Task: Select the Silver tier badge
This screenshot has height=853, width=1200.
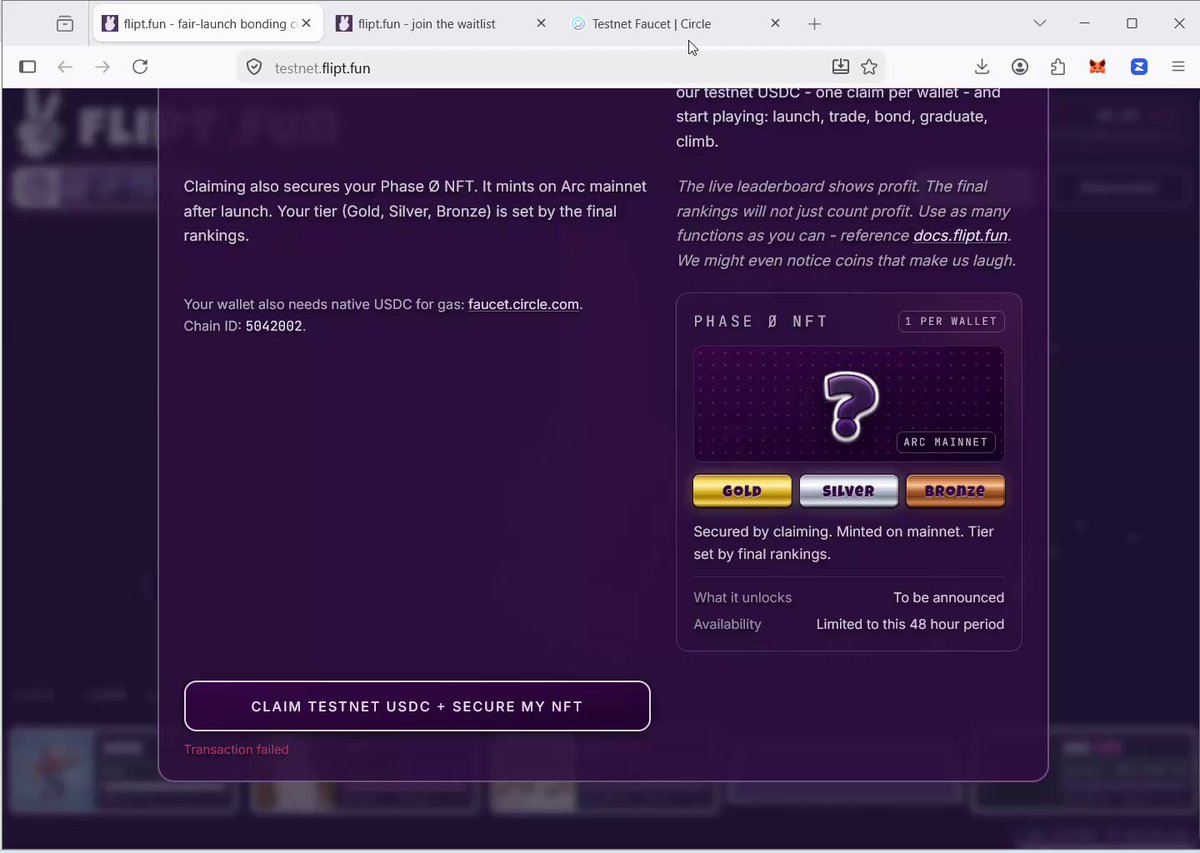Action: click(848, 491)
